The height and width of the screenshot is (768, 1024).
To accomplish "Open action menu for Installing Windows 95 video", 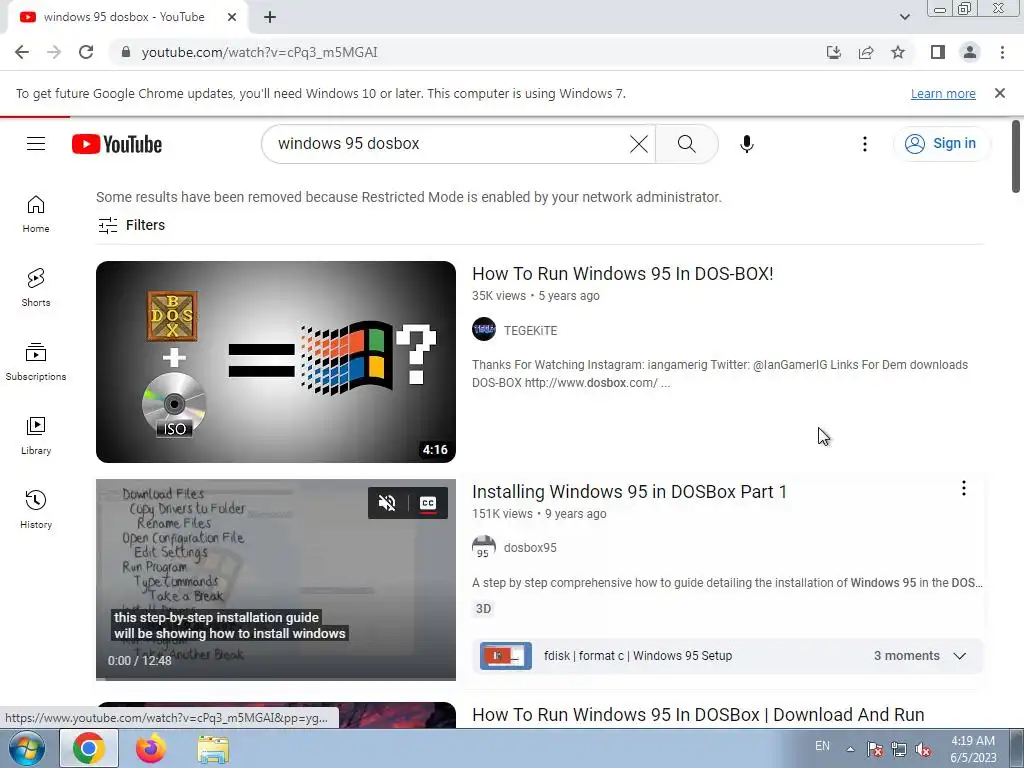I will coord(963,488).
